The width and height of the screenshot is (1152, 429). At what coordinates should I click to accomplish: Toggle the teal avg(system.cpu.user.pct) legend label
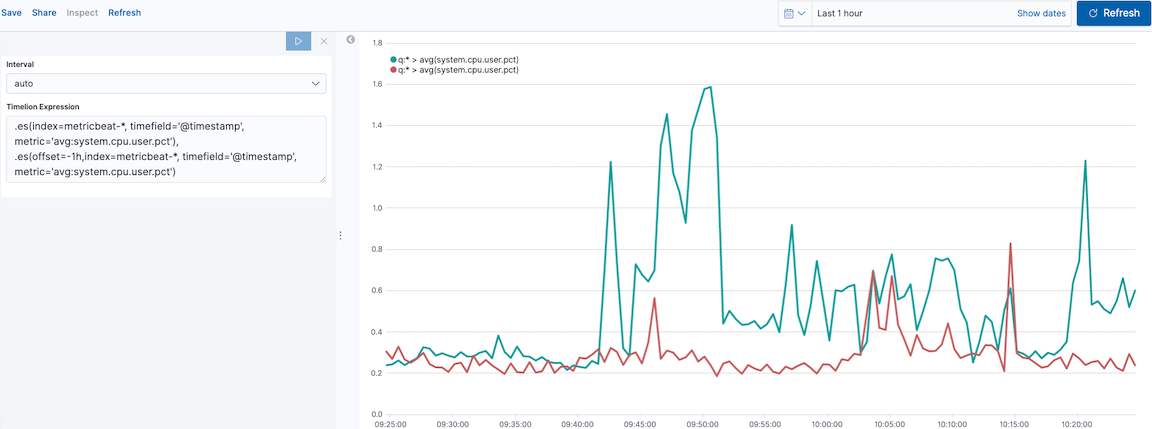(458, 60)
